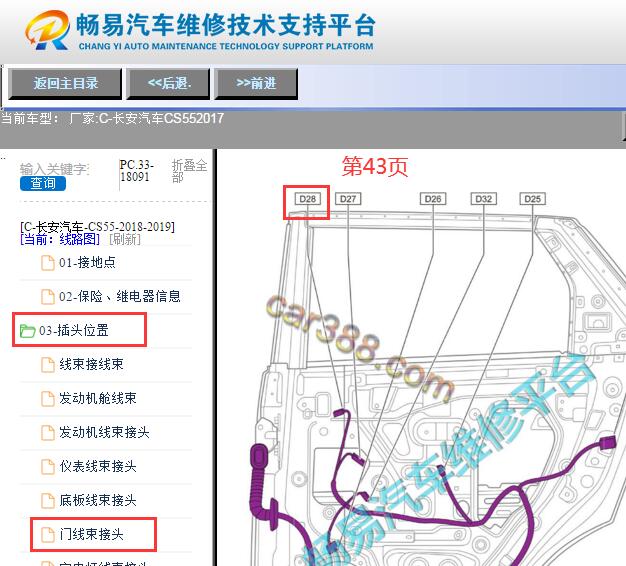Click the document icon beside 底板线束接头
Screen dimensions: 626x566
[48, 501]
